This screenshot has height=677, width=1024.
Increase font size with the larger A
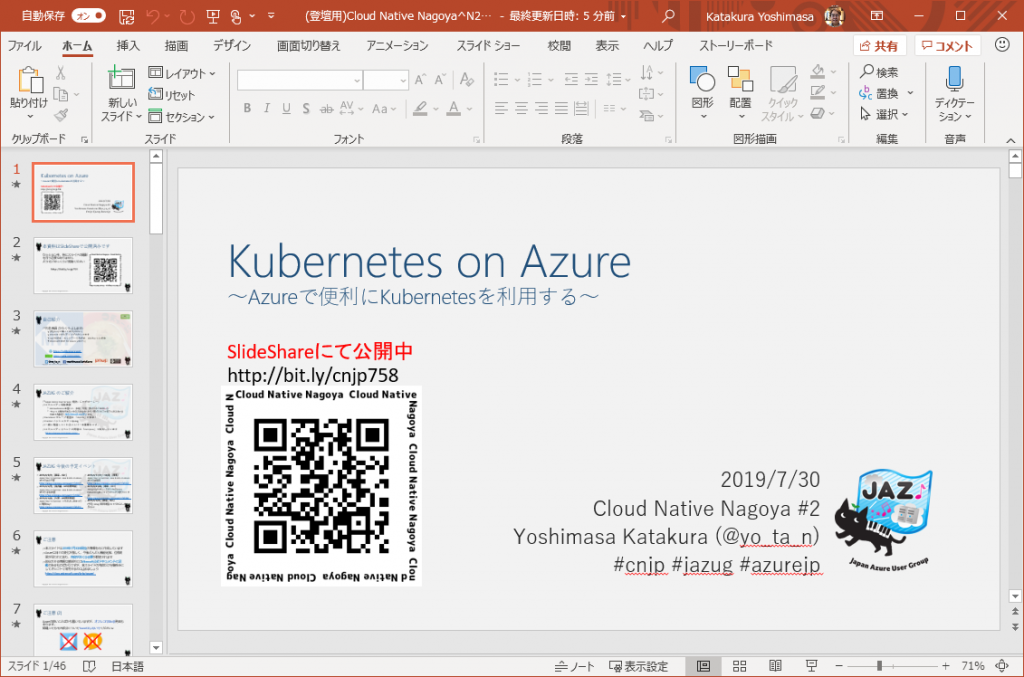point(420,80)
